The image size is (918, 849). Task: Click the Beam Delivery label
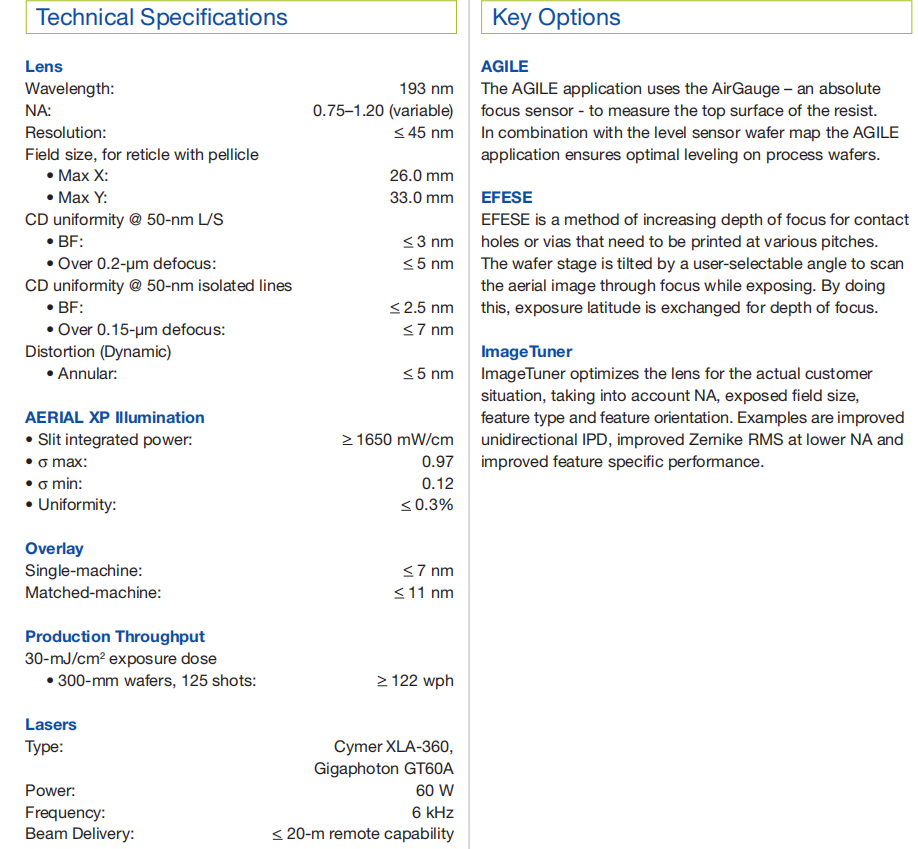click(80, 834)
